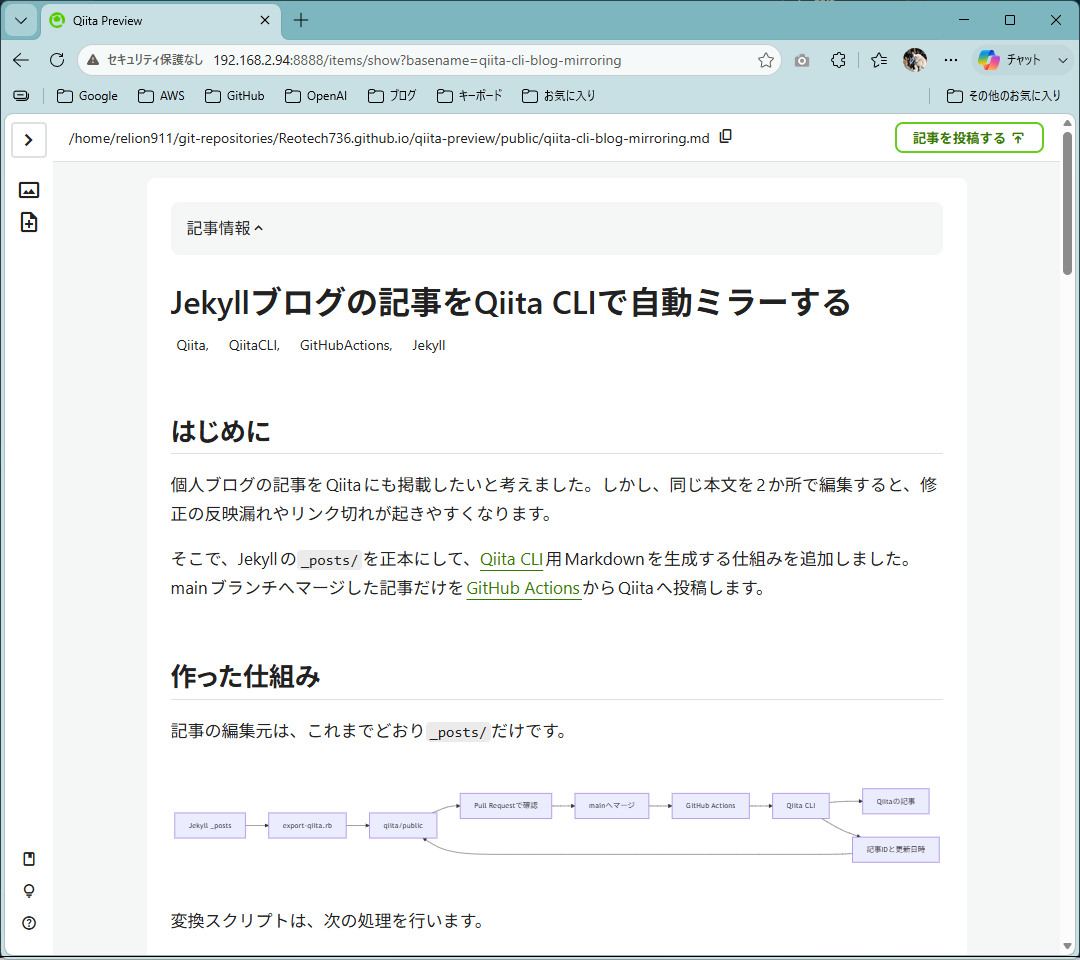Open a new browser tab

(301, 21)
